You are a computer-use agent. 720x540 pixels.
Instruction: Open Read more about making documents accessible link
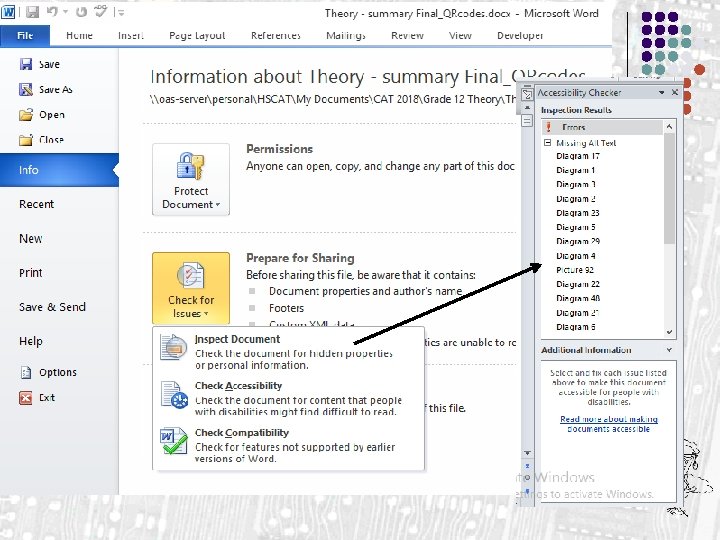608,424
